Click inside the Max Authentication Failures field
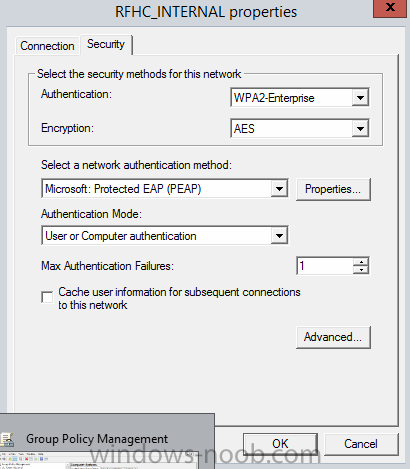Image resolution: width=410 pixels, height=469 pixels. point(325,266)
